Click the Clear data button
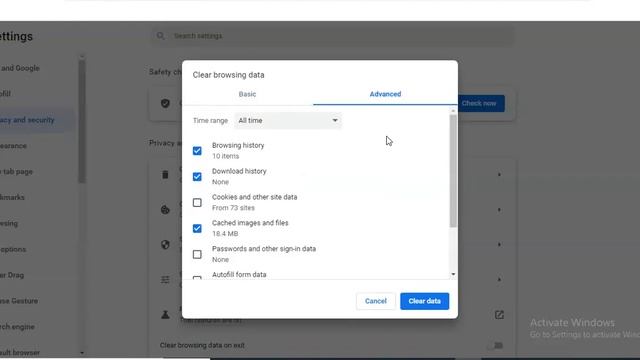640x360 pixels. tap(424, 301)
